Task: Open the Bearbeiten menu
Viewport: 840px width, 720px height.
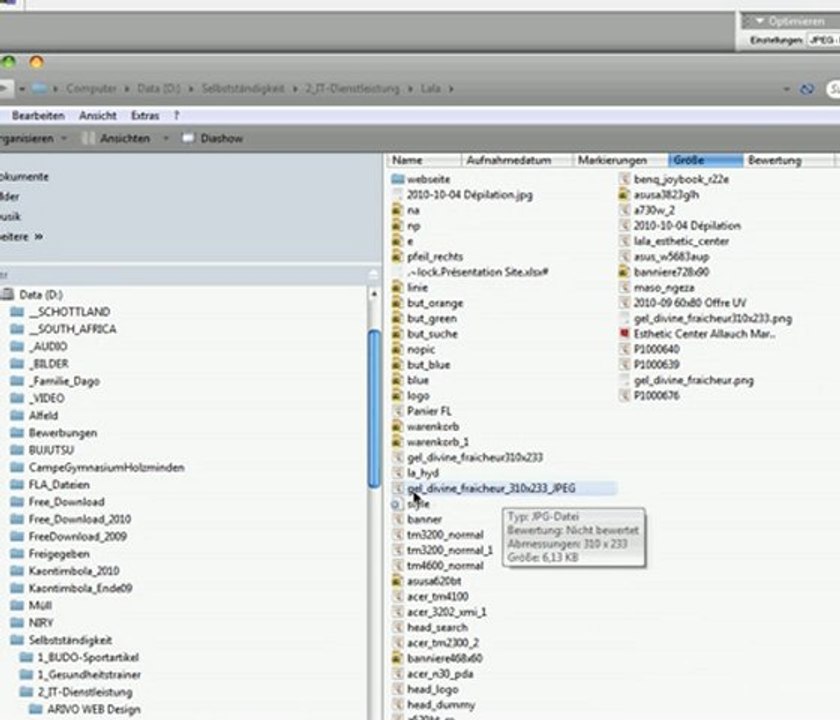Action: [x=38, y=116]
